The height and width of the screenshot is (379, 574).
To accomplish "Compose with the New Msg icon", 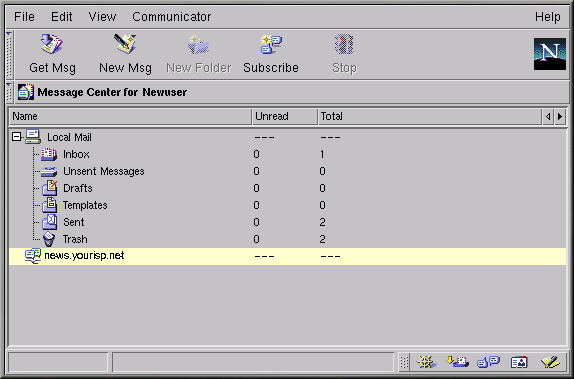I will coord(125,44).
